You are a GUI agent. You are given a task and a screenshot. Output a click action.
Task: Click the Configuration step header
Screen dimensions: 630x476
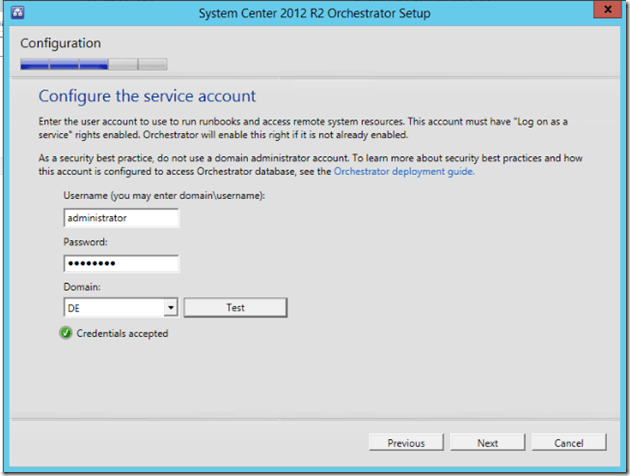tap(60, 44)
